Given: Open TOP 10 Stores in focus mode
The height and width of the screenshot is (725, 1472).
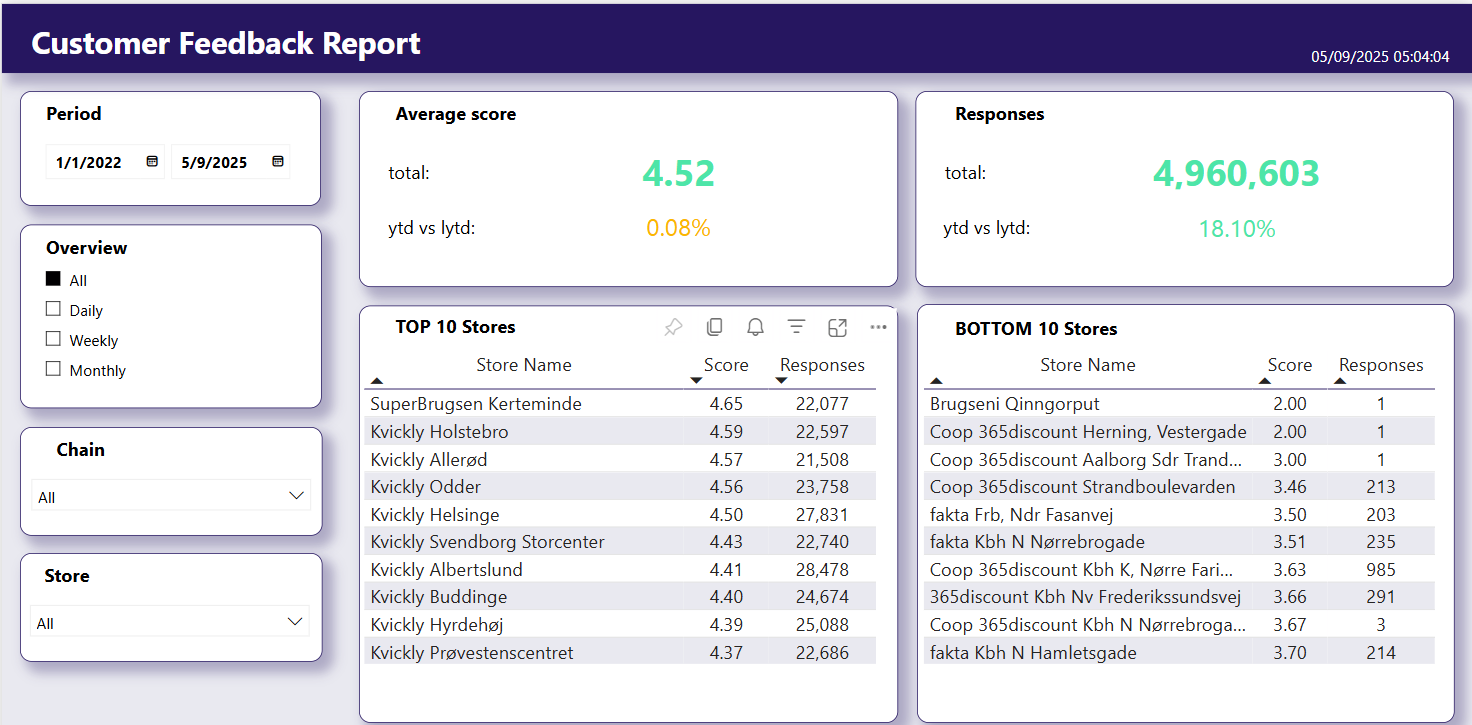Looking at the screenshot, I should click(x=837, y=327).
